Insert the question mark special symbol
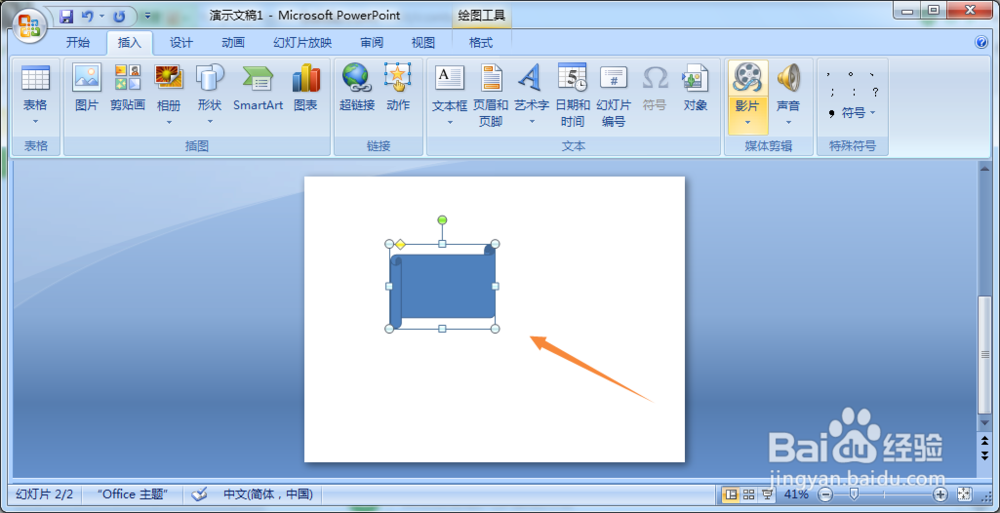The width and height of the screenshot is (1000, 513). click(x=875, y=92)
